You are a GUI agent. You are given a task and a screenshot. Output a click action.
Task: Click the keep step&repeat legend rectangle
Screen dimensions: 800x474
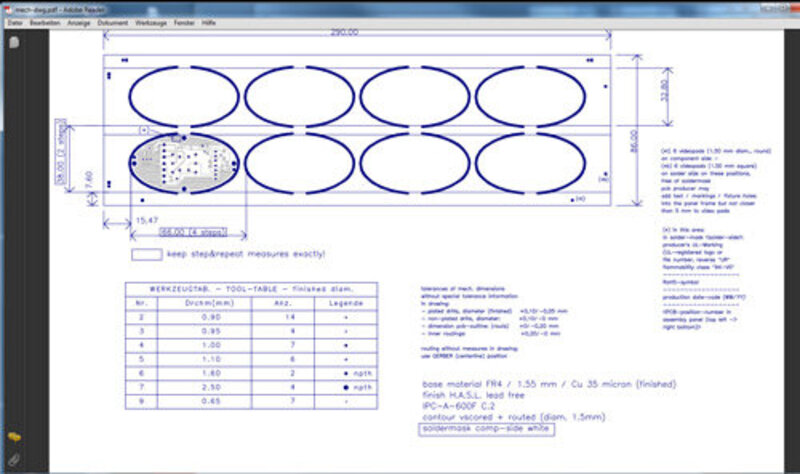click(147, 254)
